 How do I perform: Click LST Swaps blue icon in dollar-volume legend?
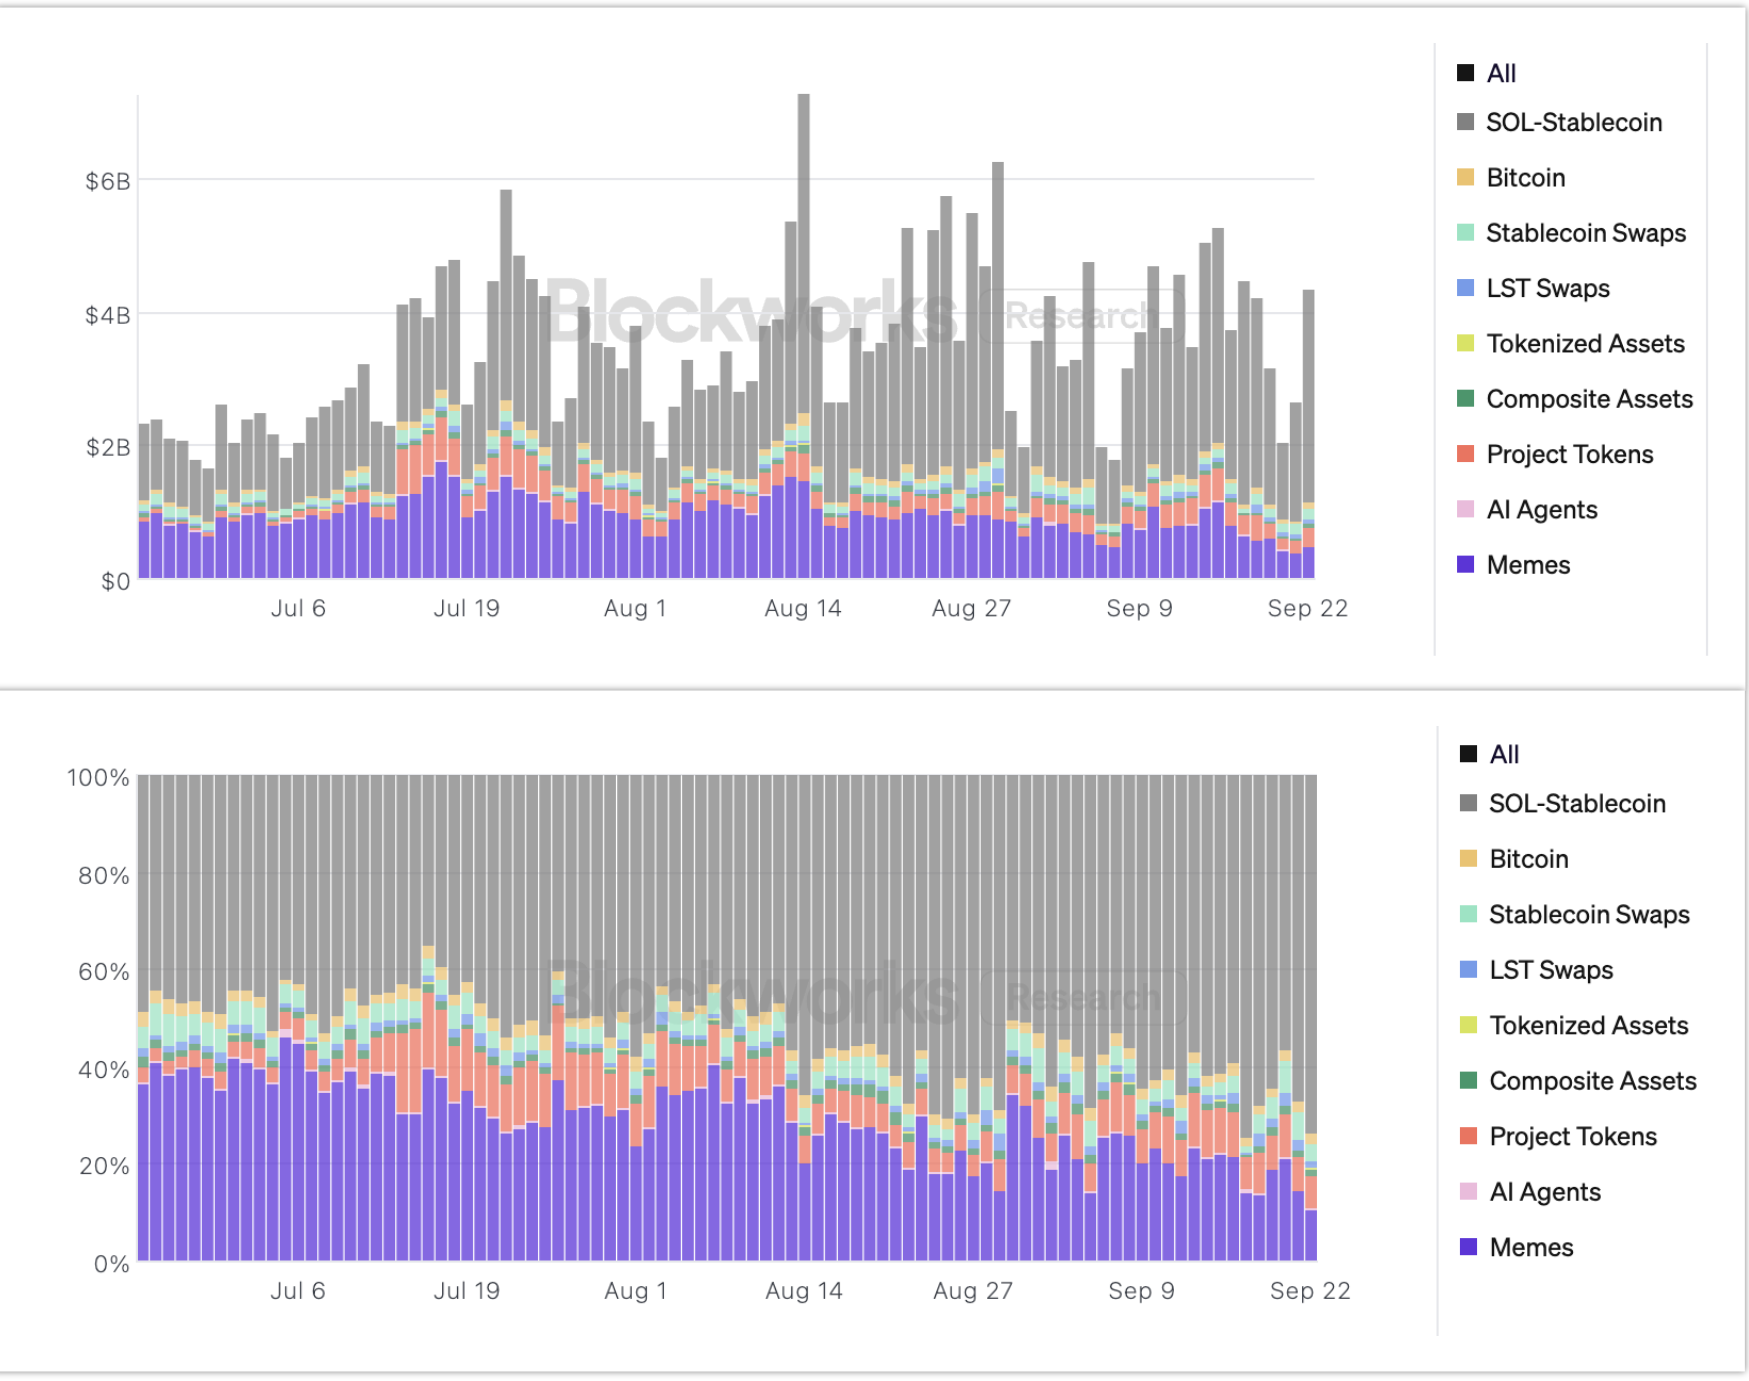1466,289
